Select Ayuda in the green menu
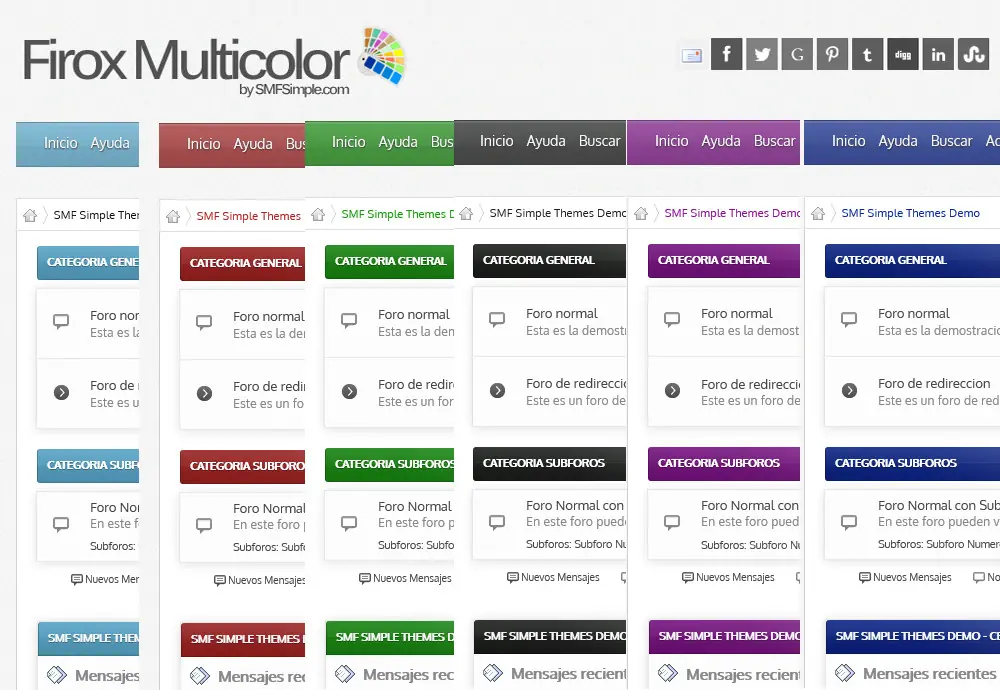Viewport: 1000px width, 690px height. tap(398, 142)
